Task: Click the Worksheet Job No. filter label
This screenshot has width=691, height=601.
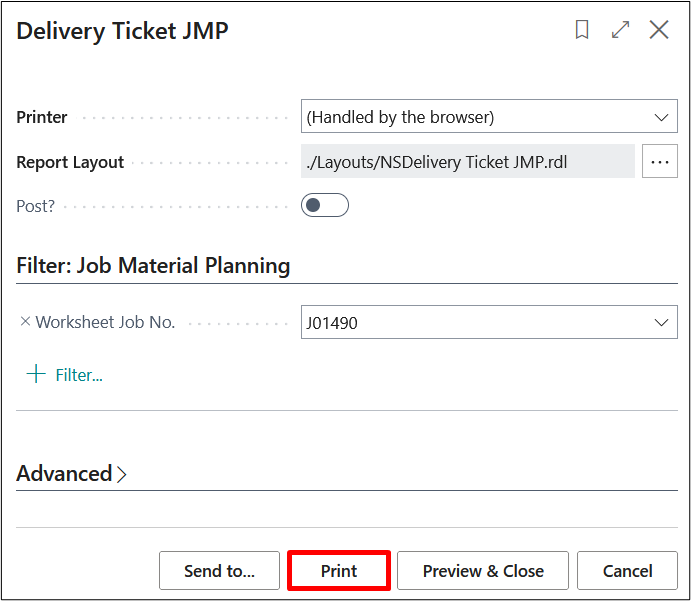Action: pos(105,322)
